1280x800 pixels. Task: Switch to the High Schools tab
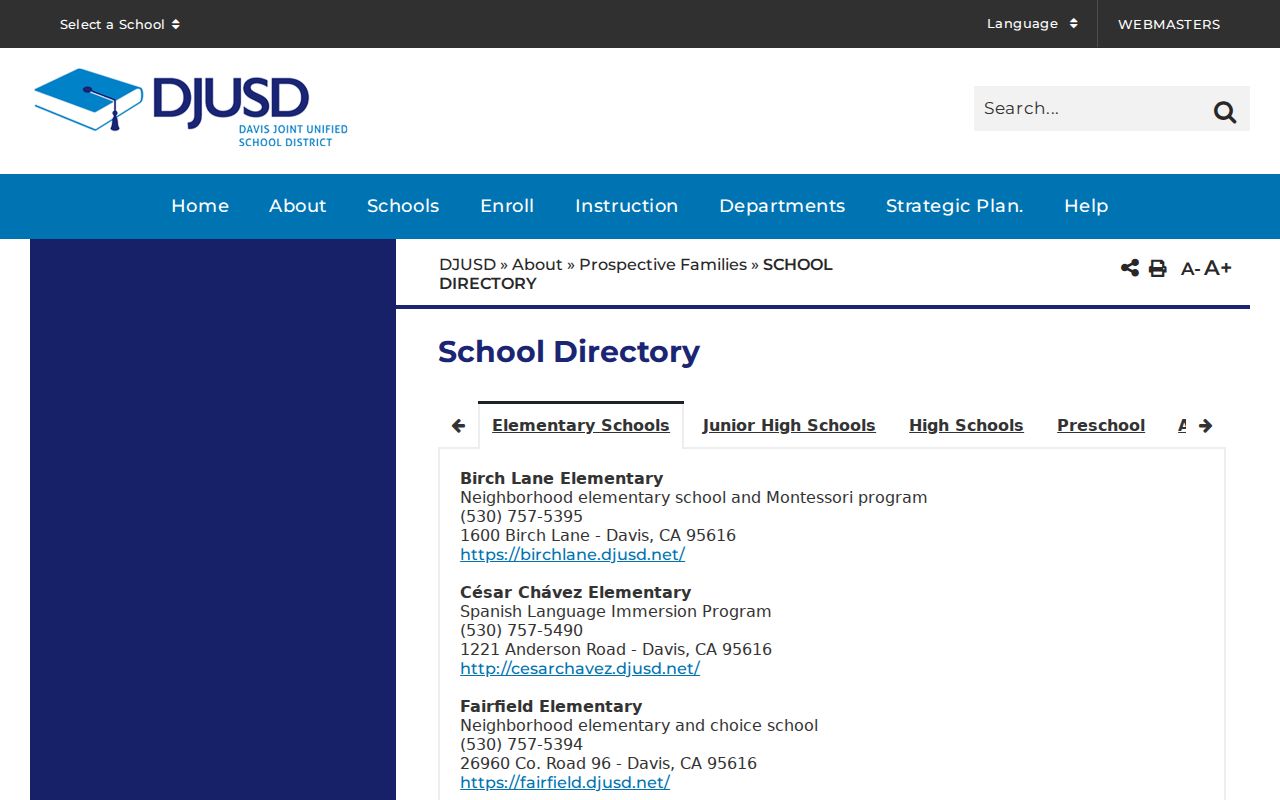tap(966, 425)
